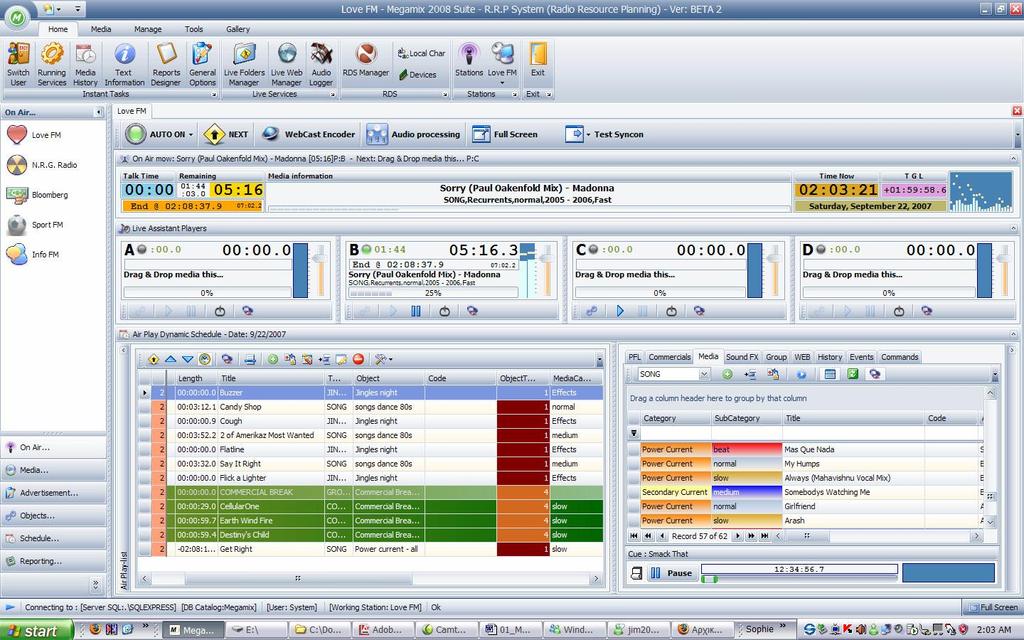Image resolution: width=1024 pixels, height=640 pixels.
Task: Click the Title column header in playlist
Action: click(270, 378)
